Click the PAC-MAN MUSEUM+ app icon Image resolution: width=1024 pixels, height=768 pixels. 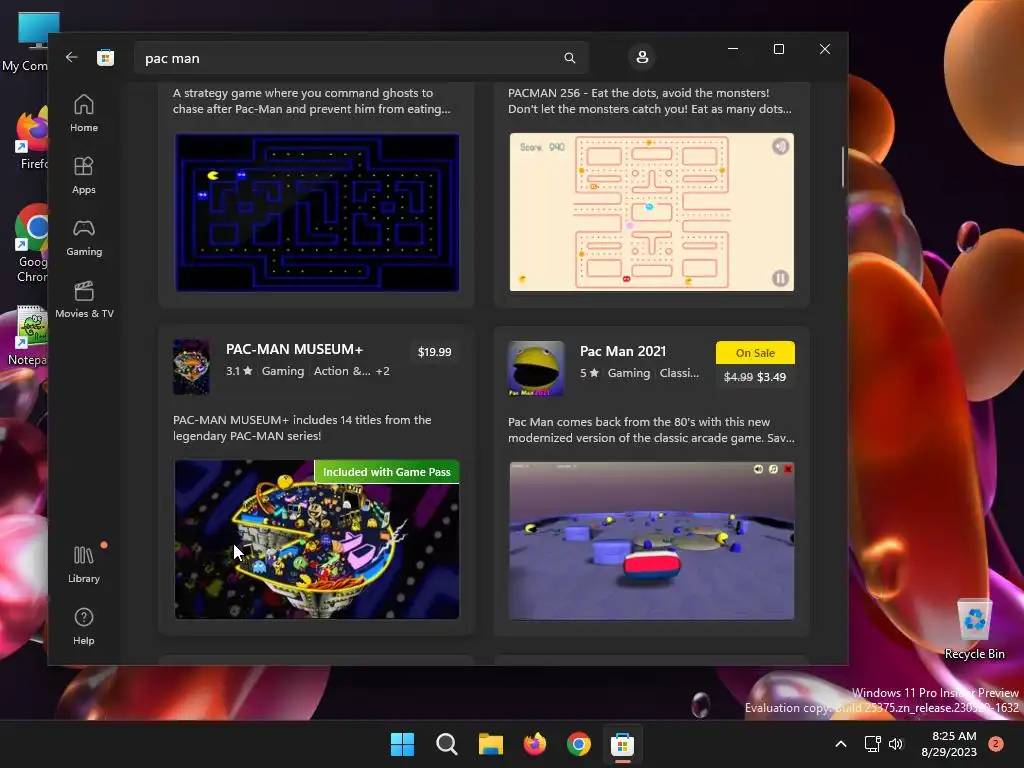tap(191, 366)
